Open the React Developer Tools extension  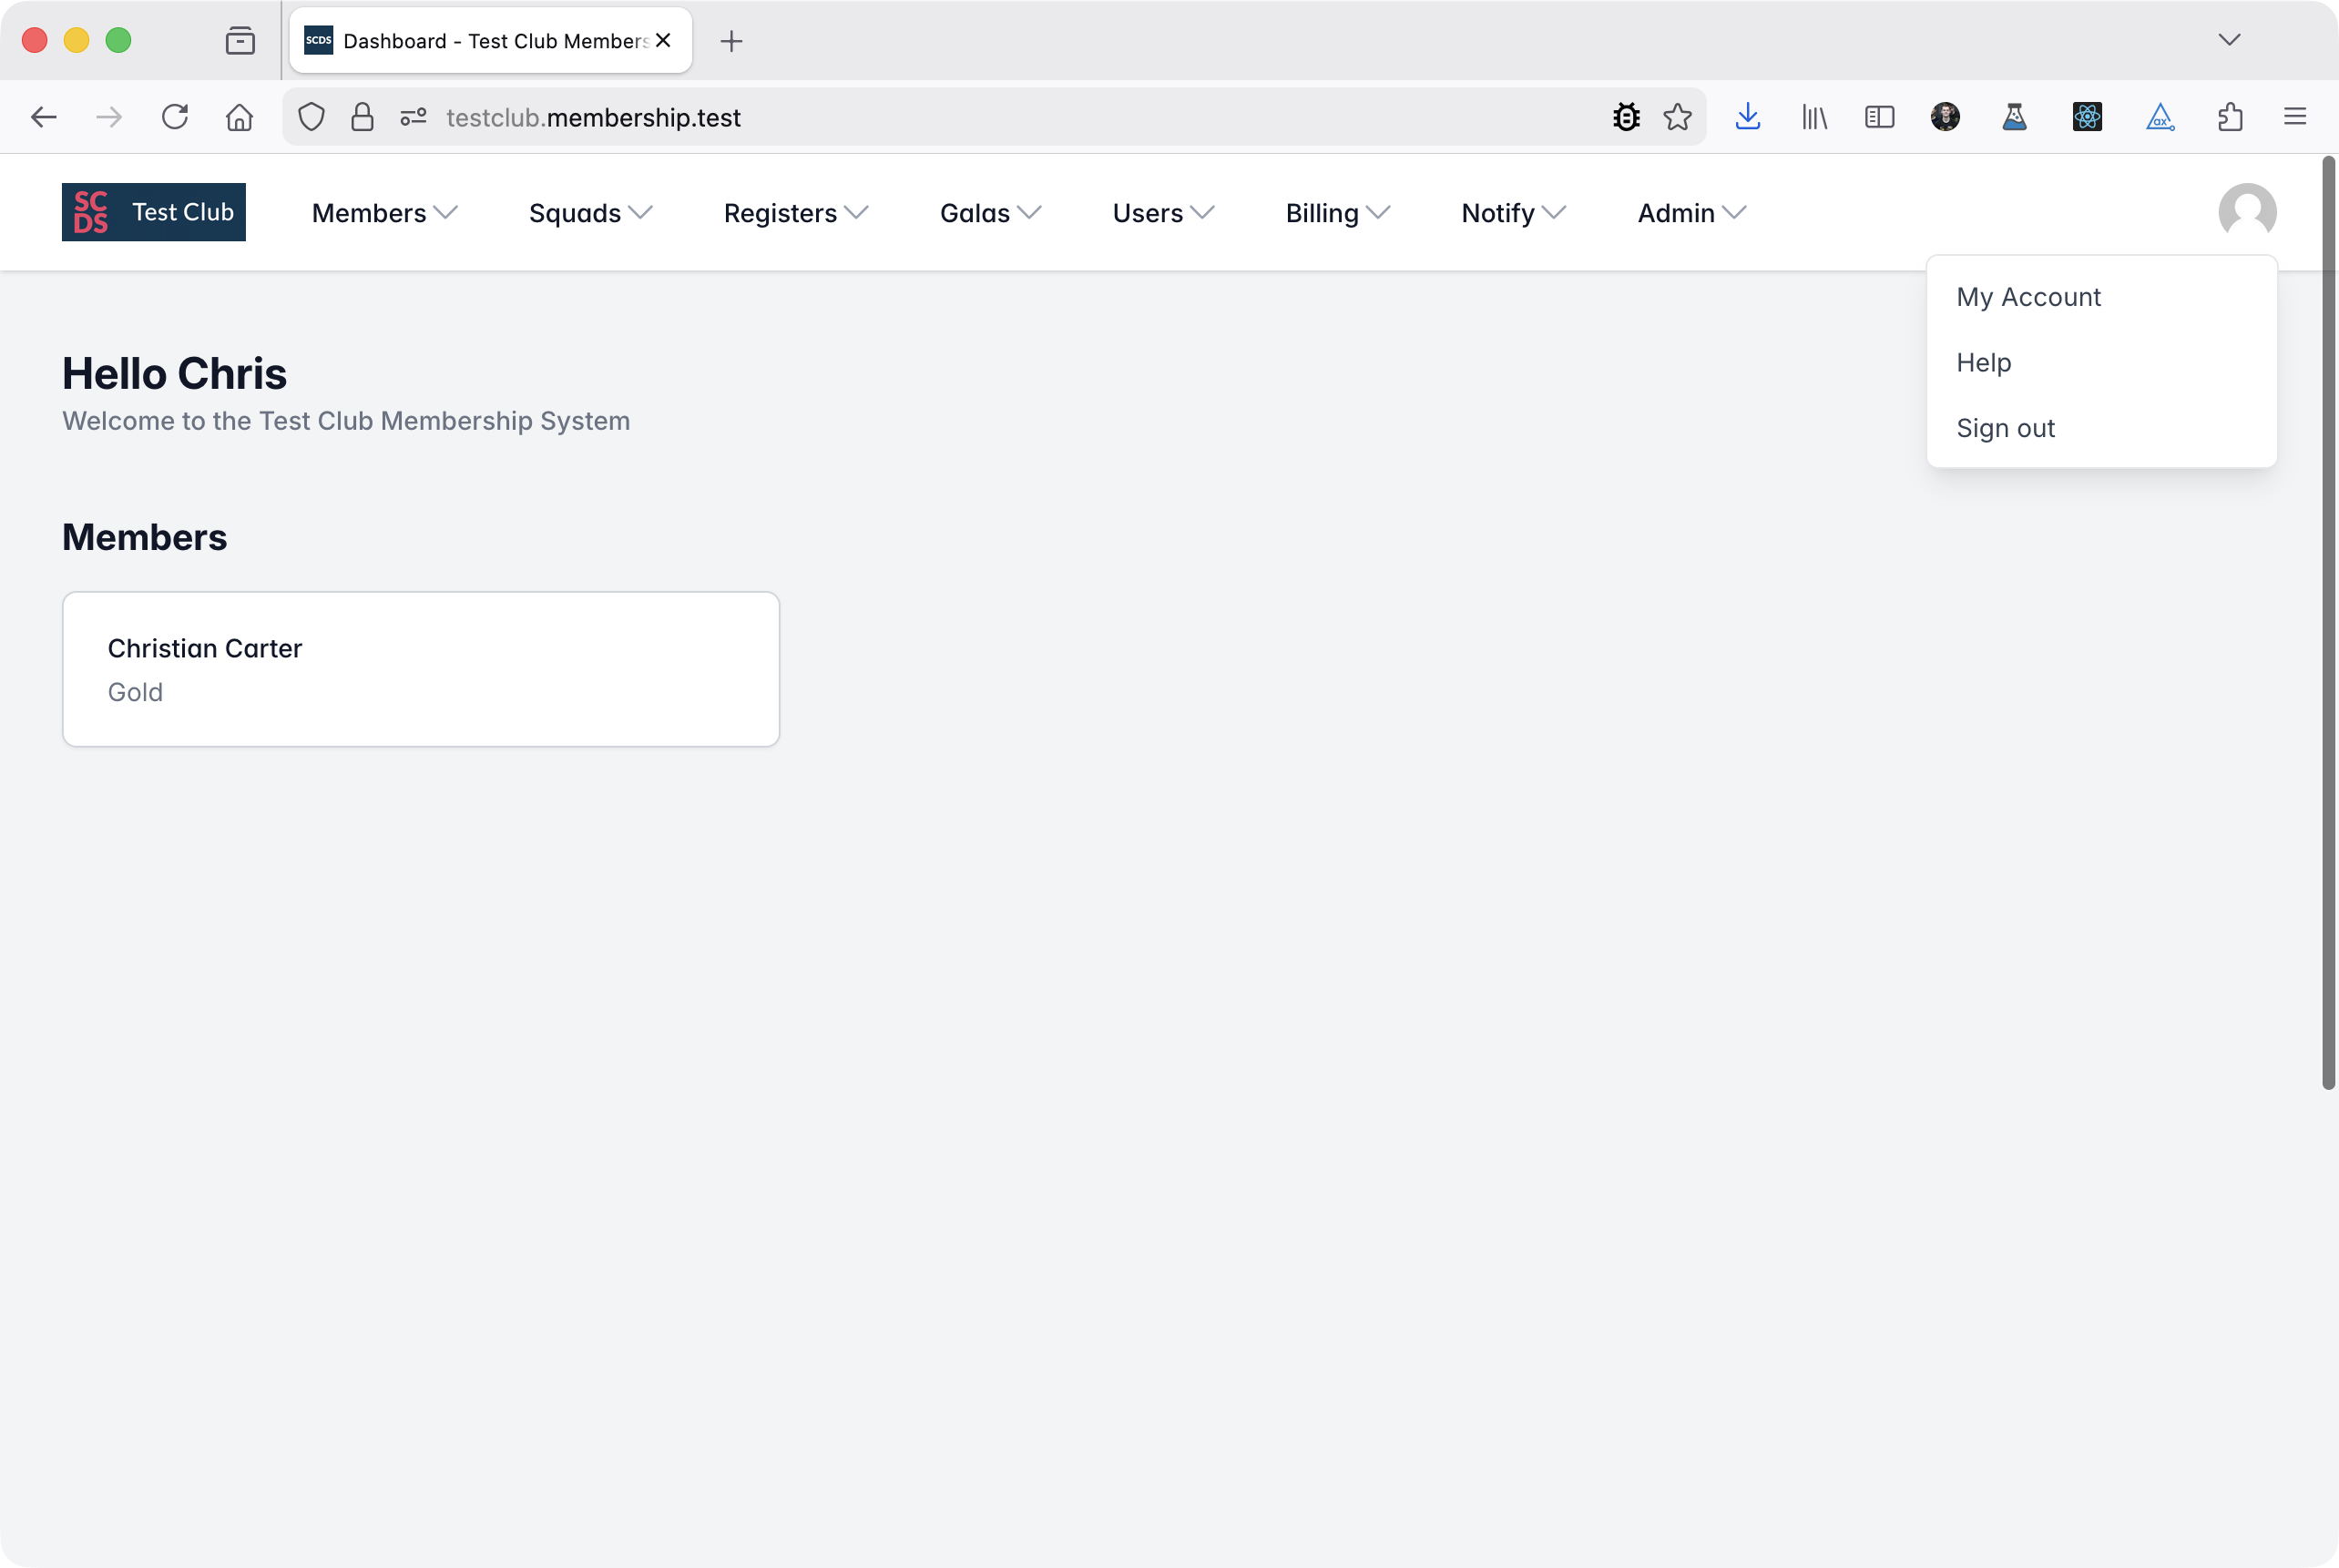click(2087, 117)
